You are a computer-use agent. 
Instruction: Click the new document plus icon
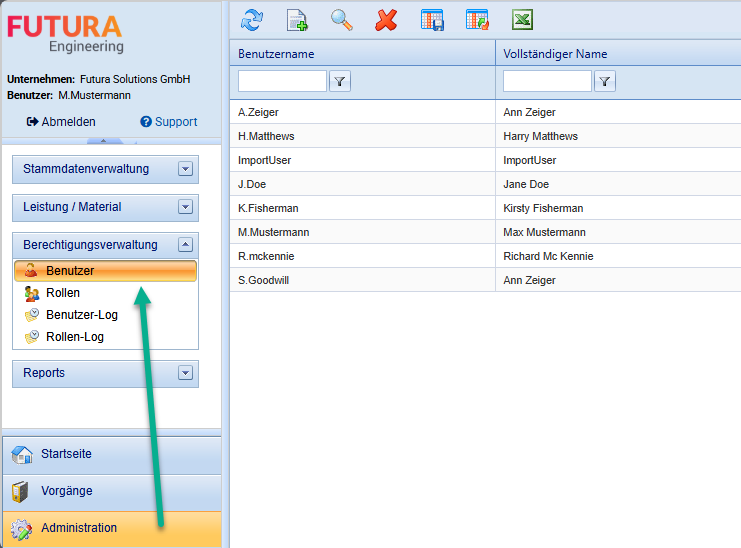tap(297, 19)
